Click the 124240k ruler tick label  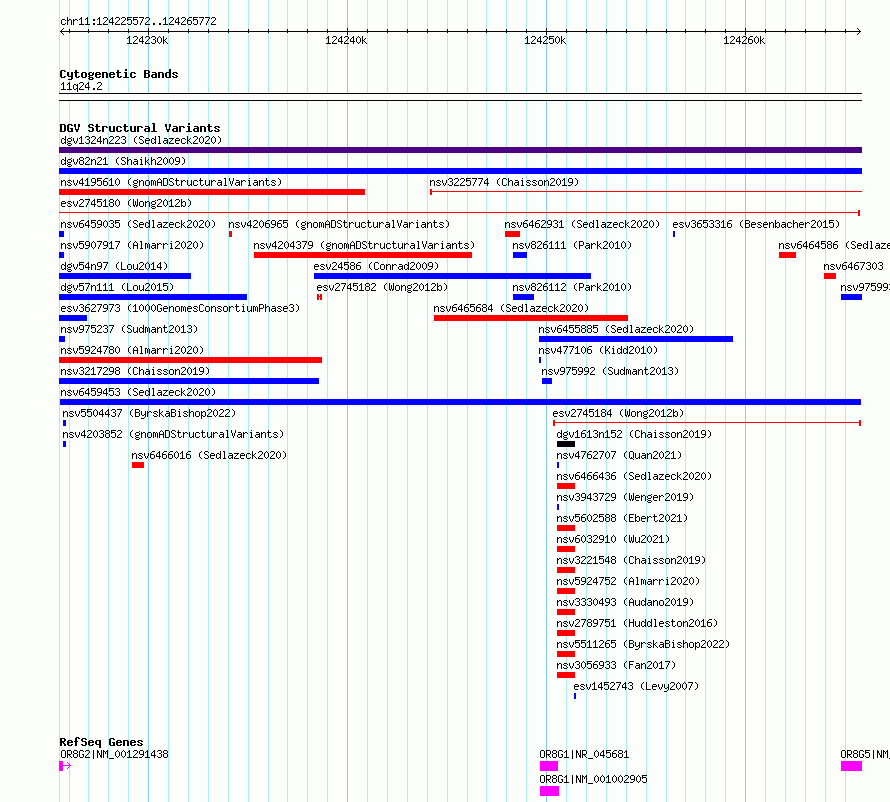[x=346, y=40]
